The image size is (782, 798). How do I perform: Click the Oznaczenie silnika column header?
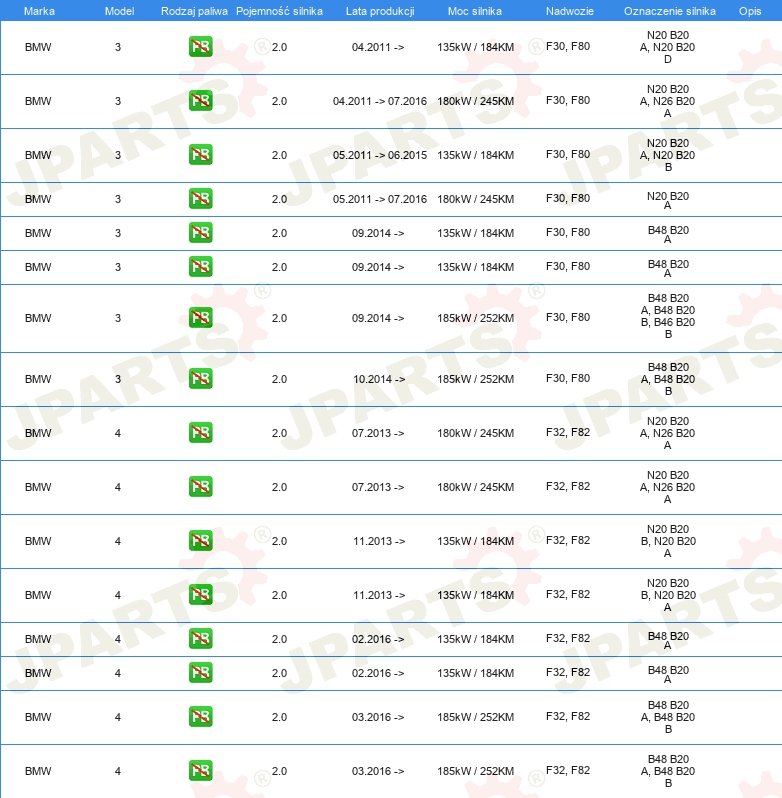coord(670,11)
